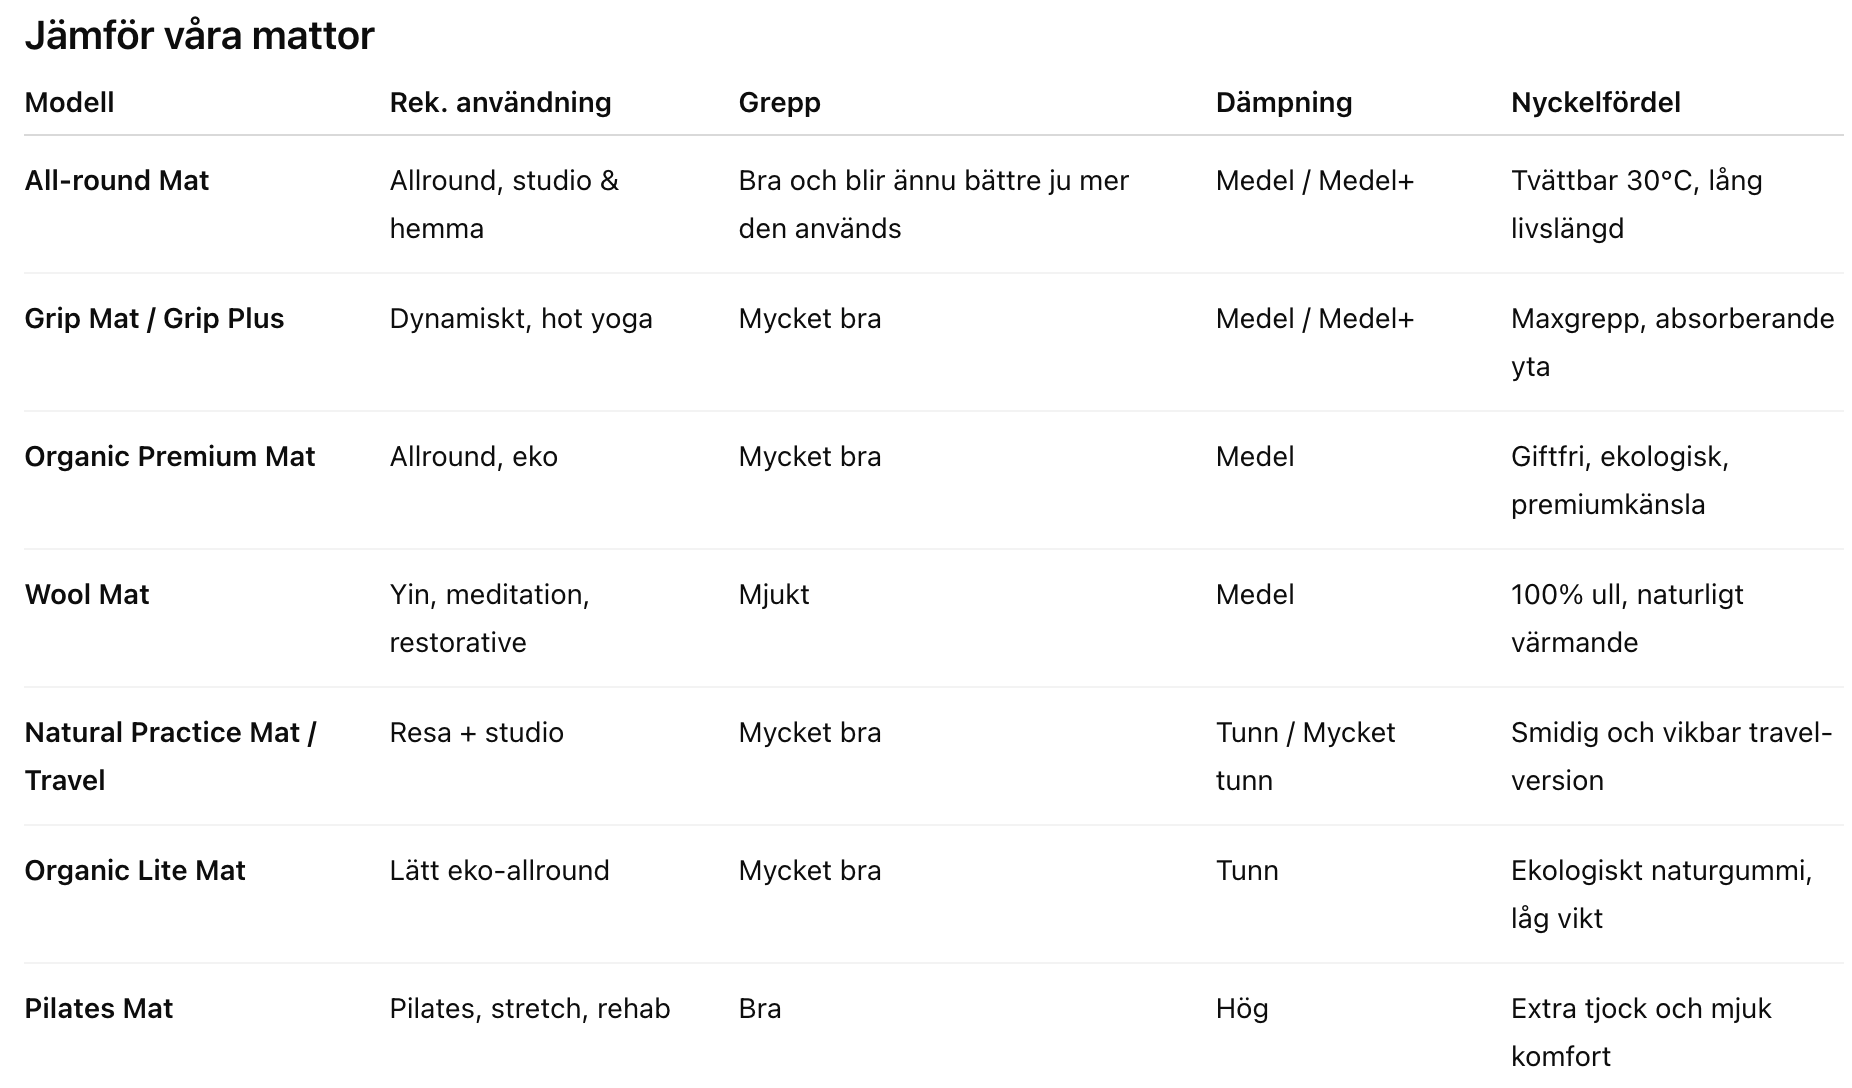Click the 'Mjukt' grip cell for Wool Mat
The image size is (1852, 1088).
pyautogui.click(x=773, y=594)
